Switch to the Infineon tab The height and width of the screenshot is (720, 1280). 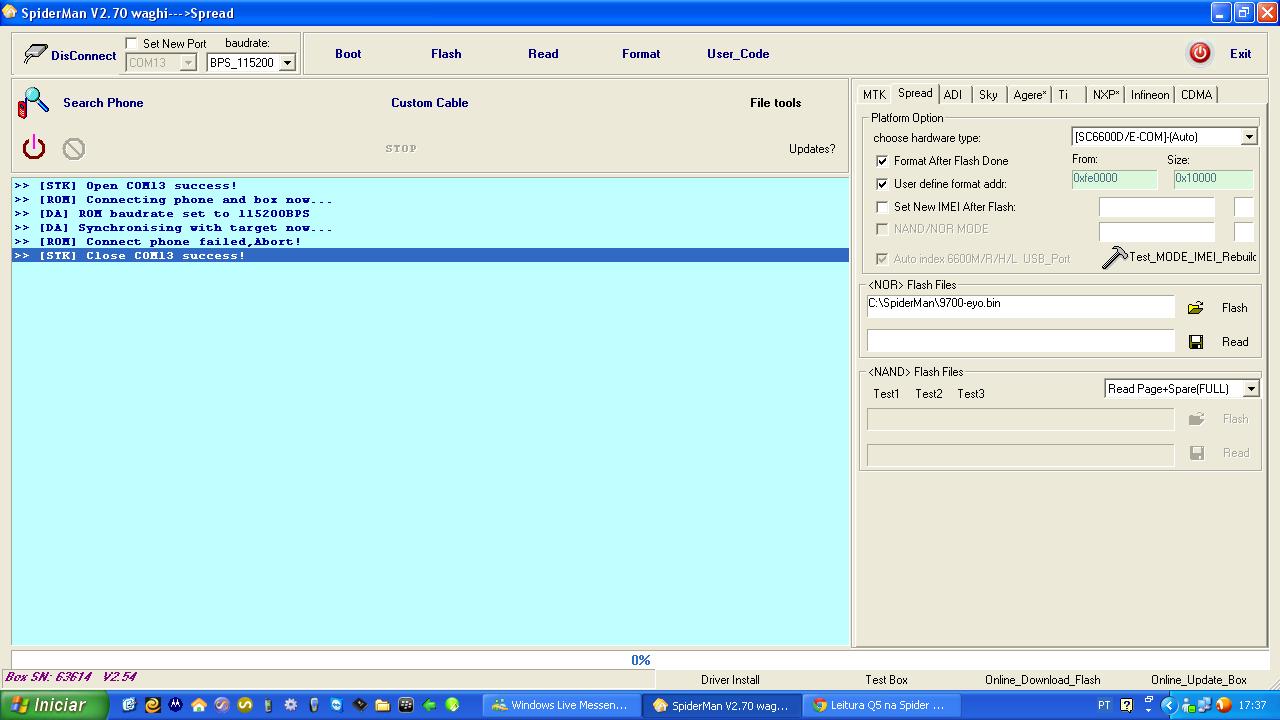pos(1150,95)
